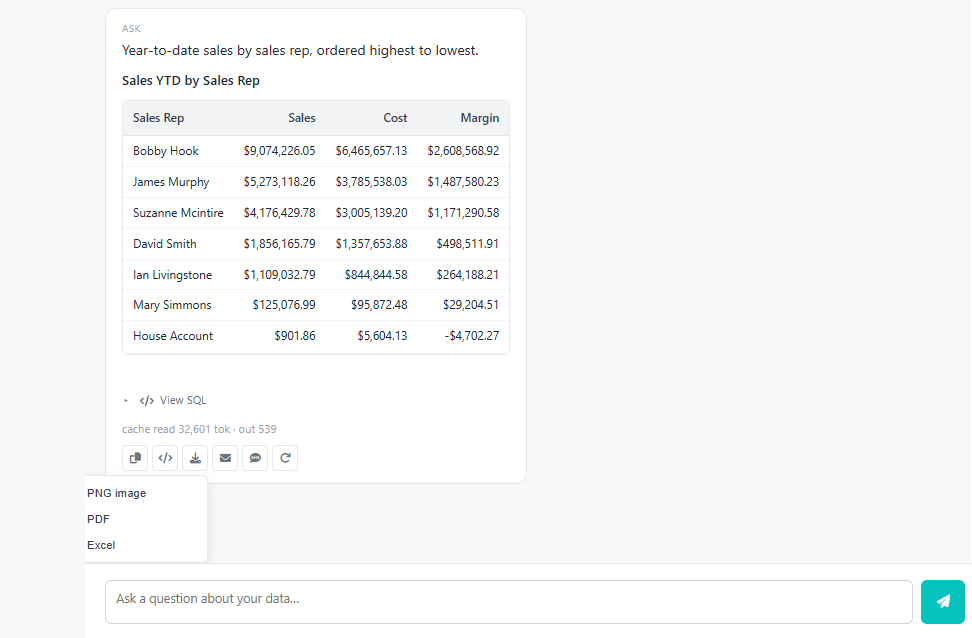Select the James Murphy name cell

tap(171, 182)
